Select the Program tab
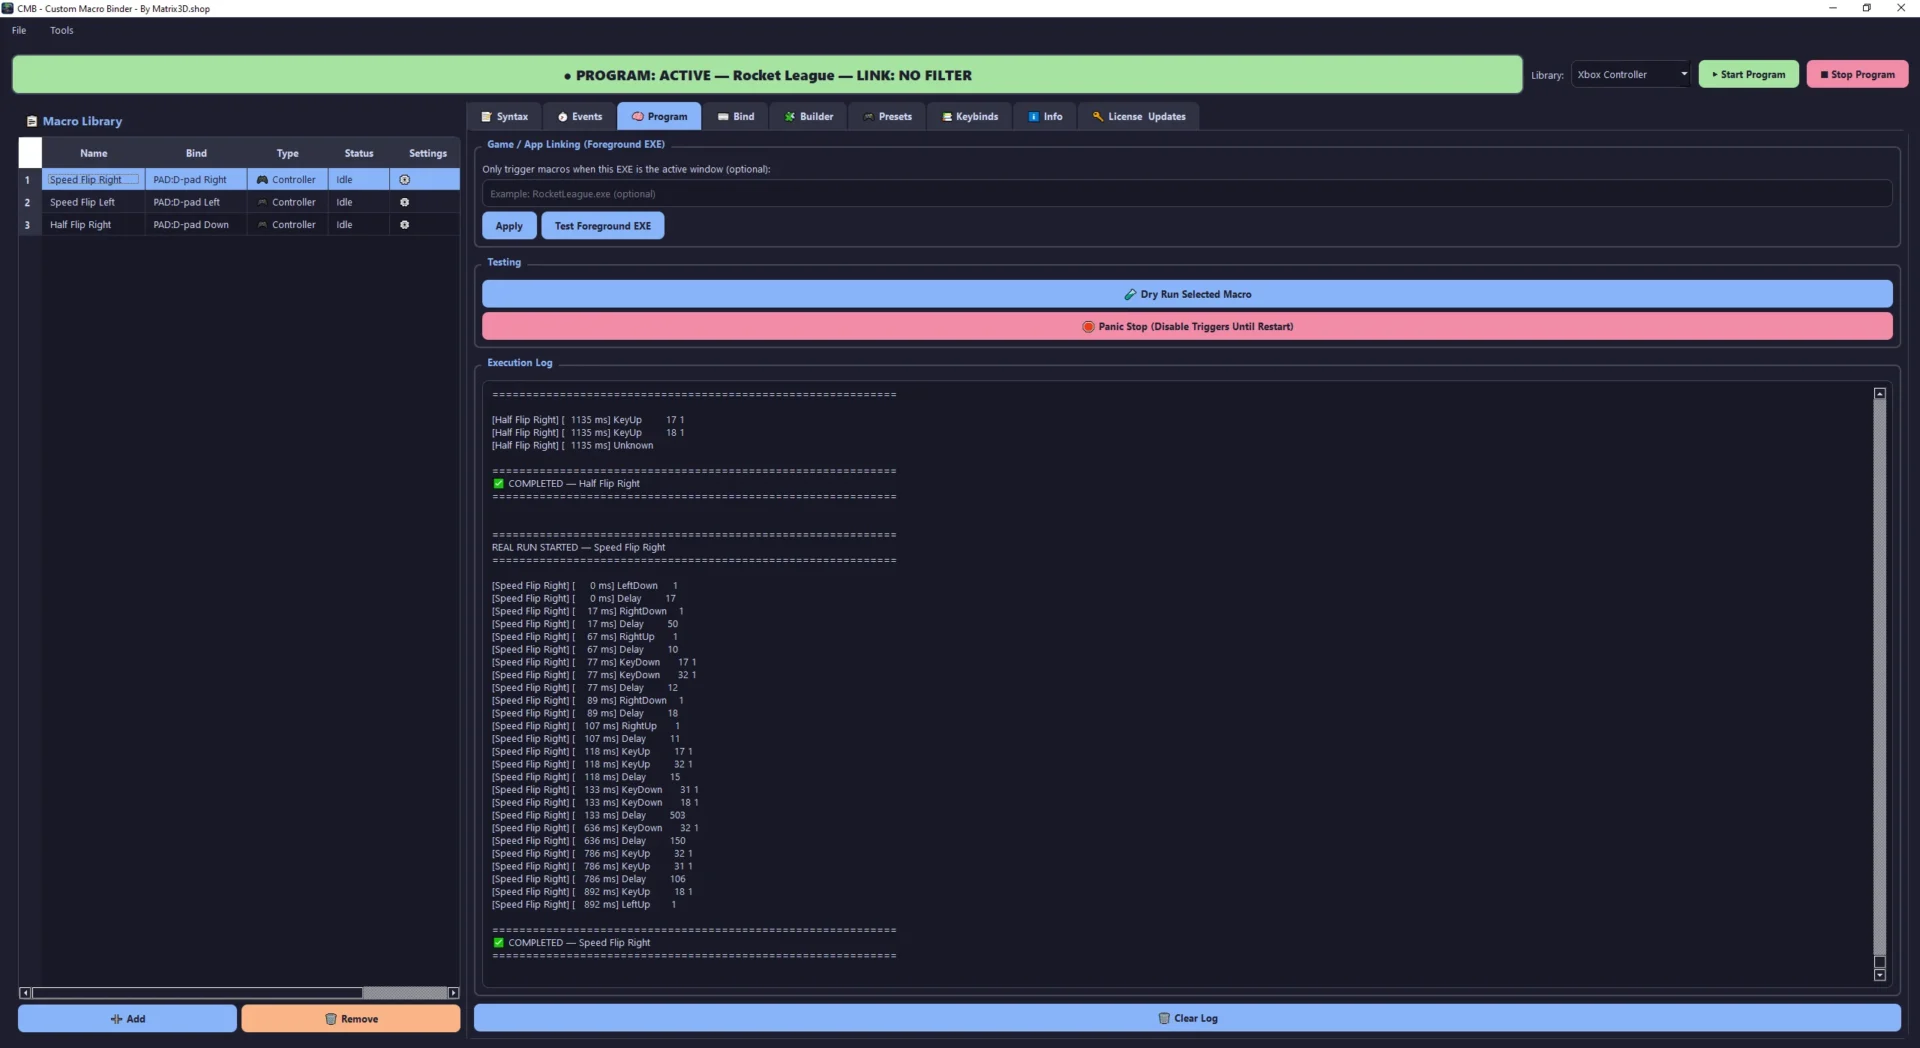This screenshot has height=1048, width=1920. [x=659, y=116]
